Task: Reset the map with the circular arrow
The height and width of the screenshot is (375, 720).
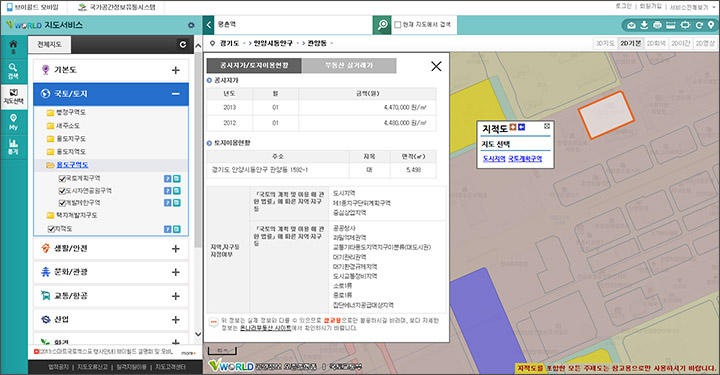Action: coord(699,25)
